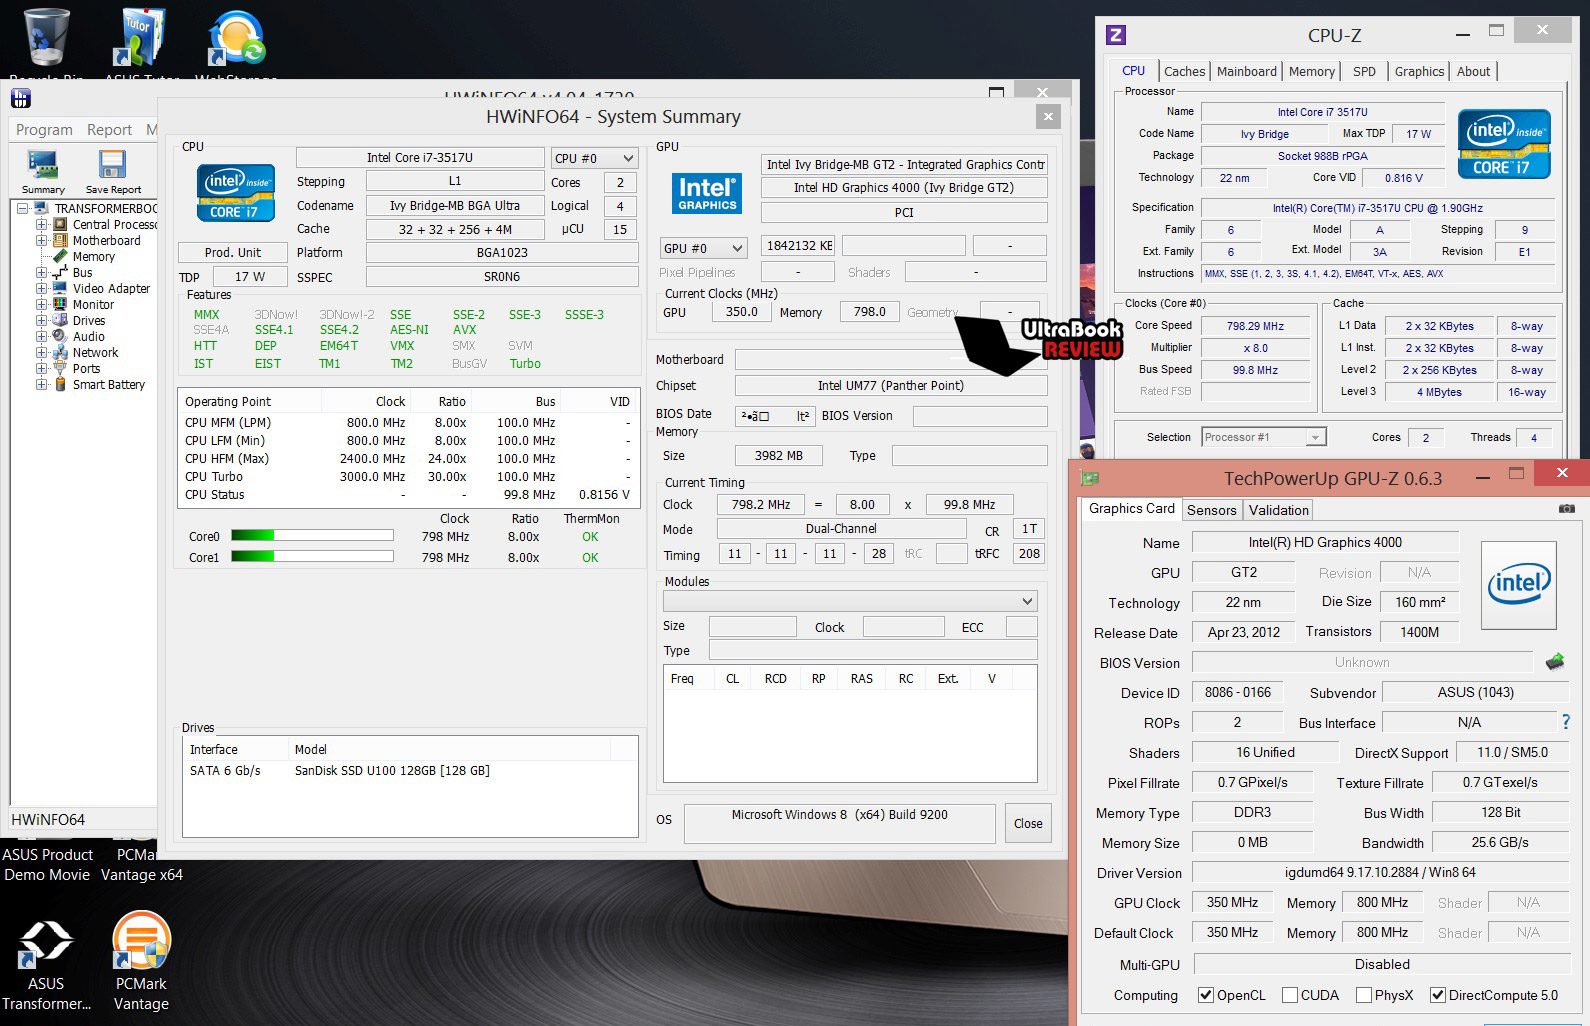
Task: Click the CPU-Z Specification field
Action: click(1378, 208)
